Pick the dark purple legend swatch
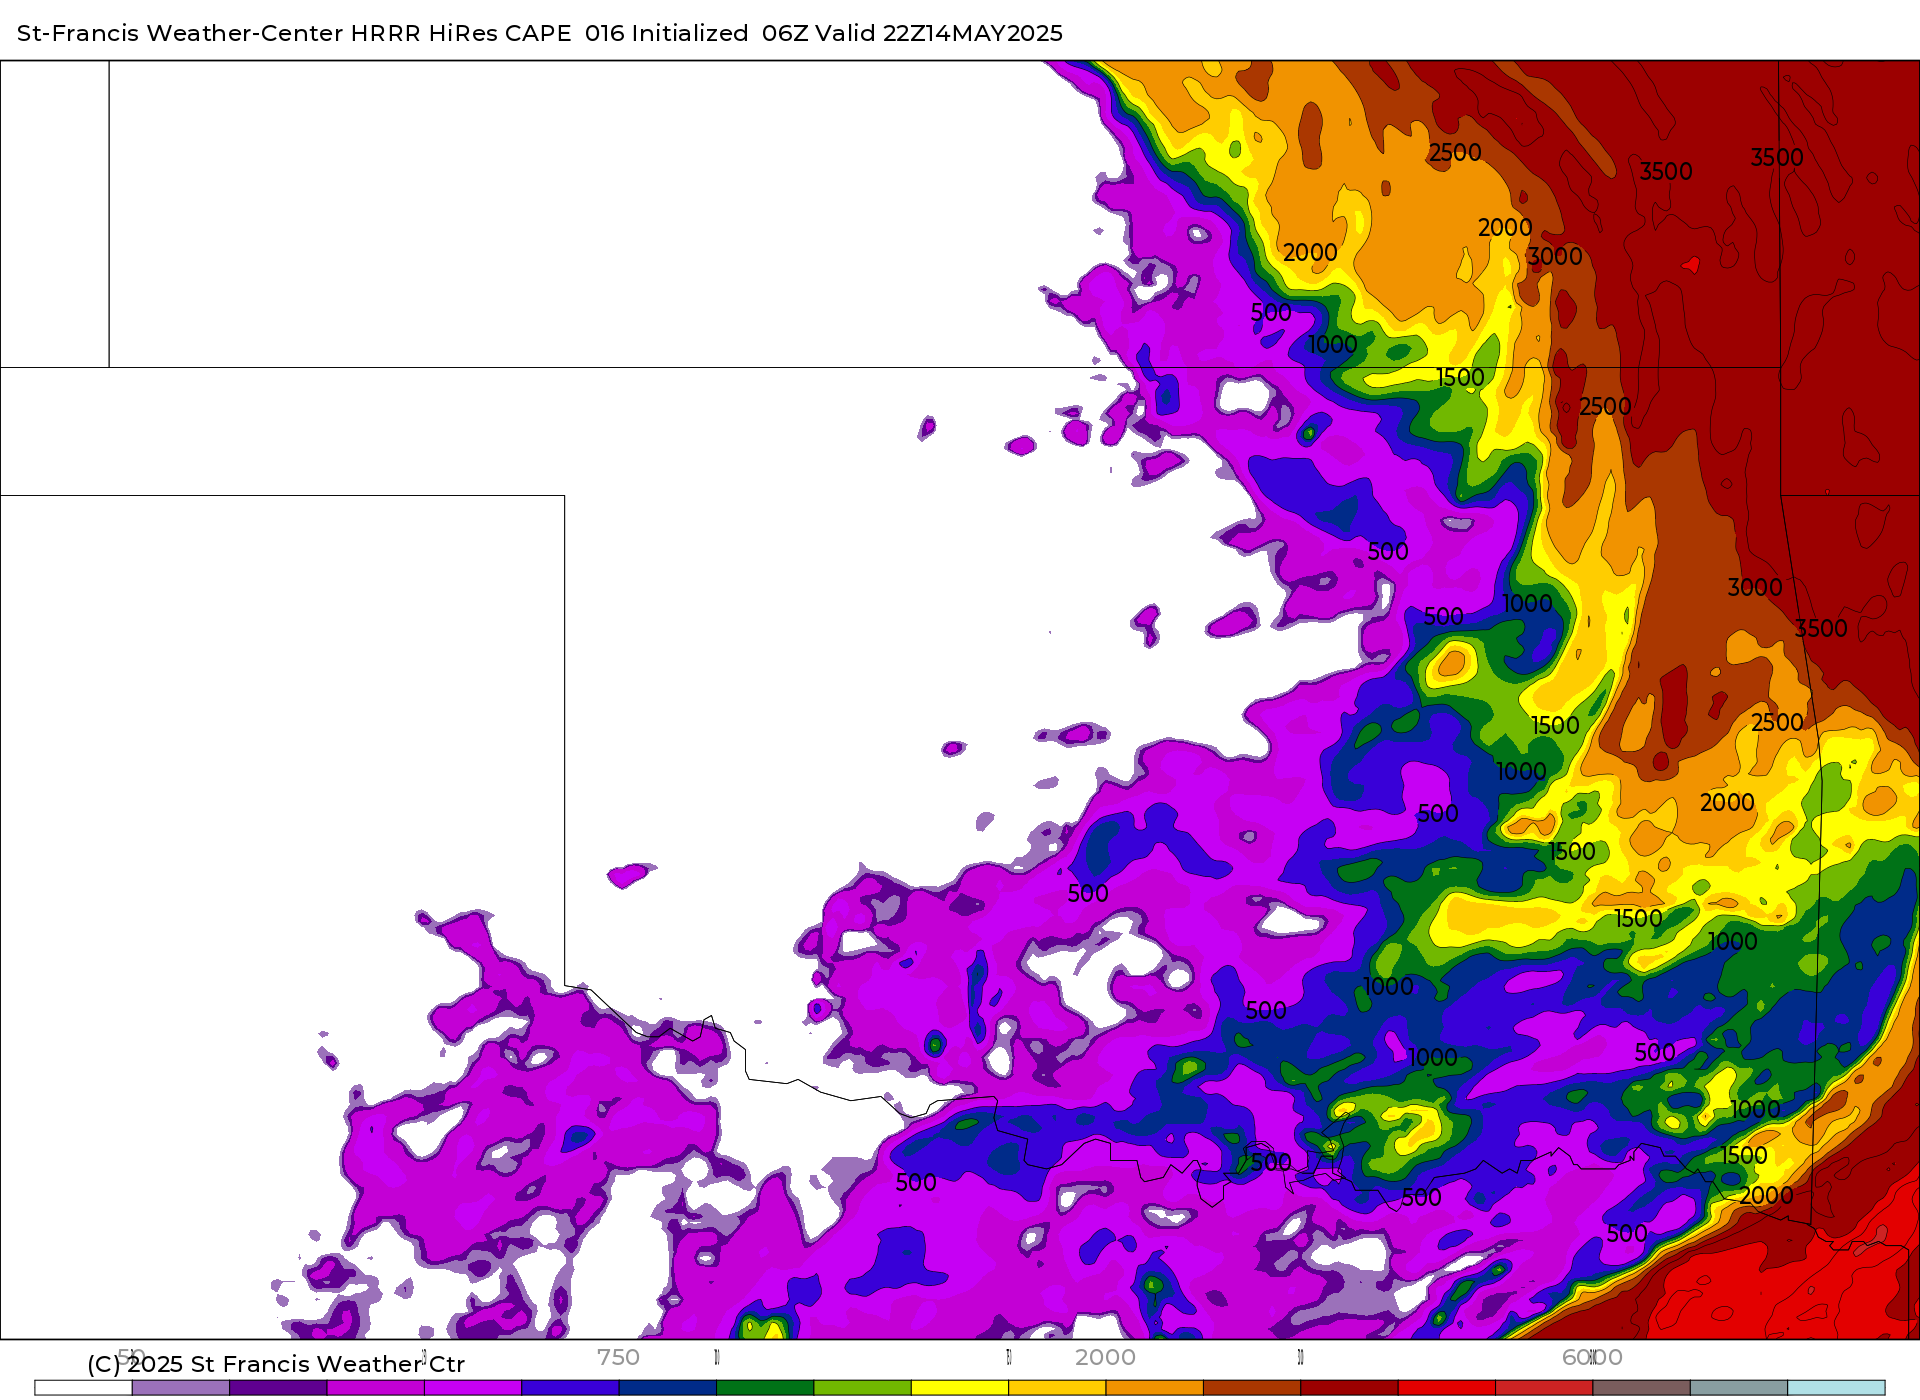 click(x=278, y=1388)
